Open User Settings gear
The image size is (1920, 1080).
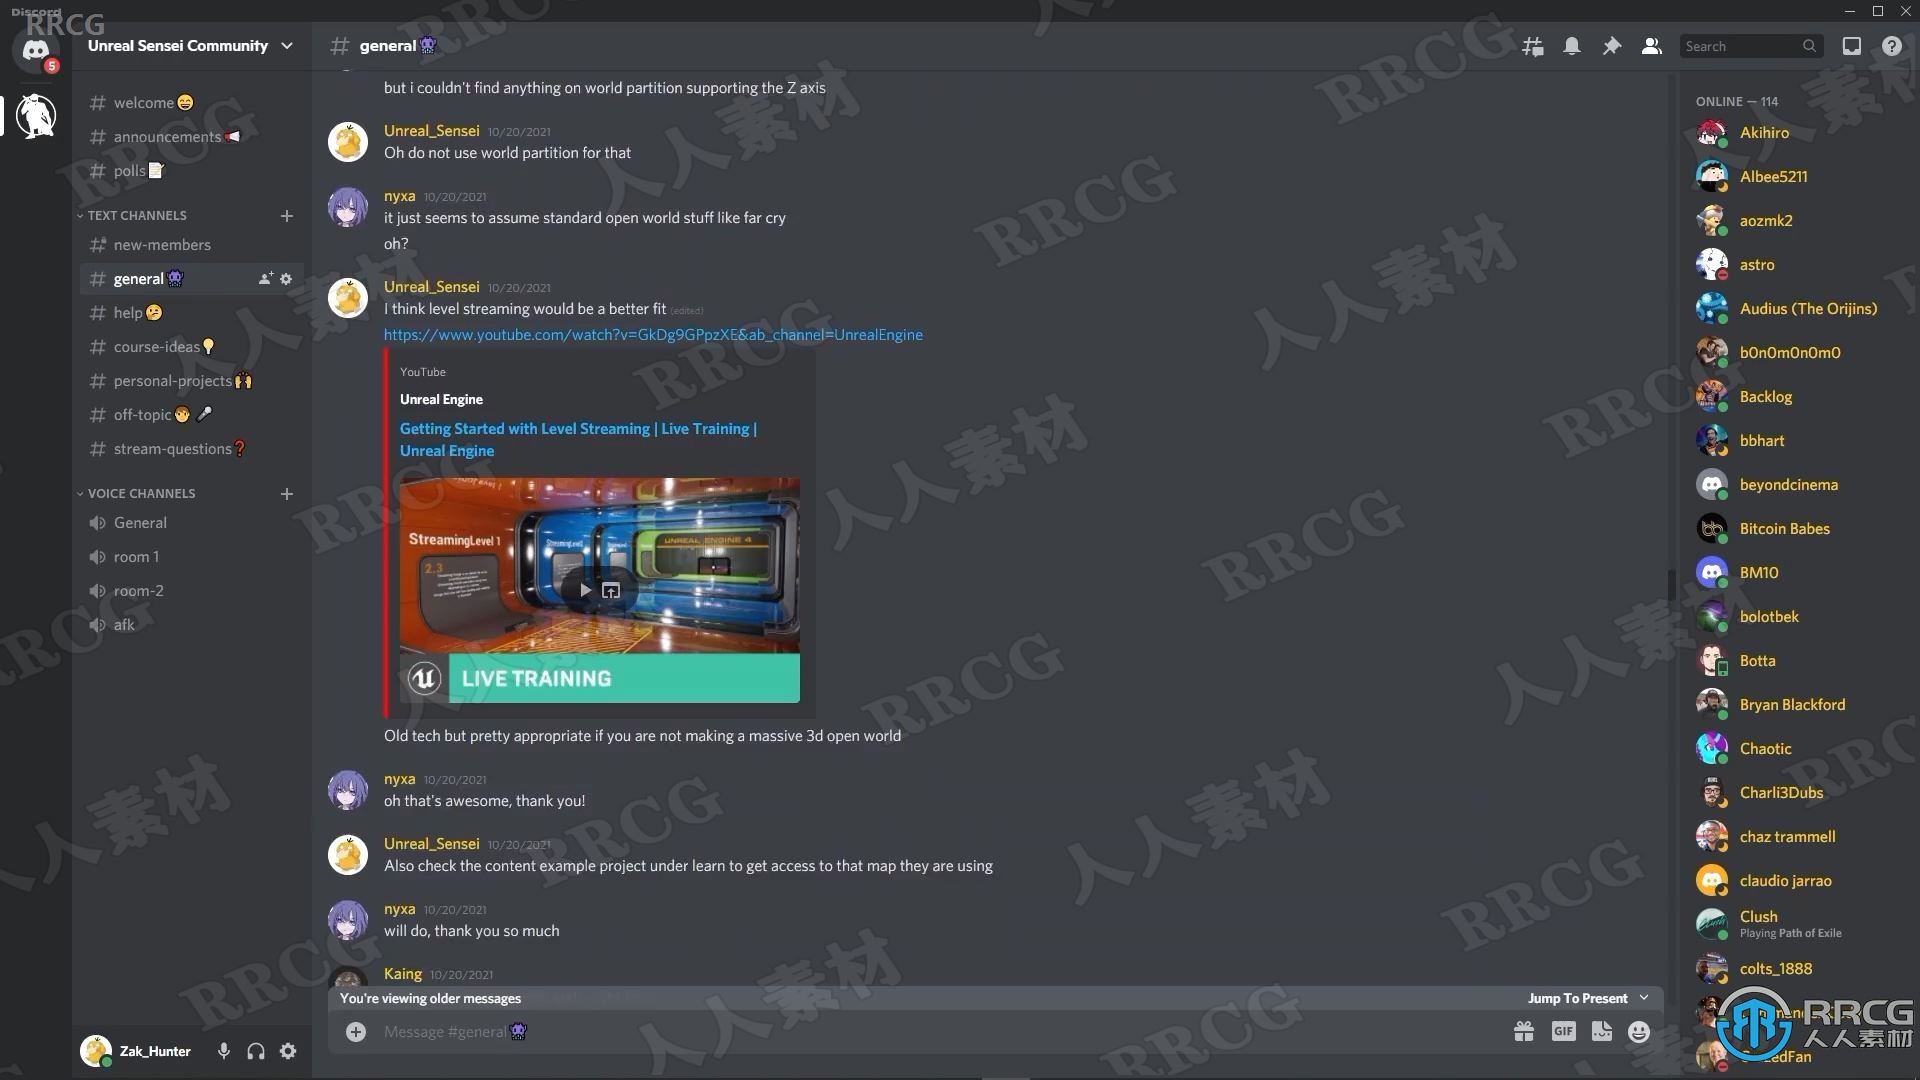coord(288,1051)
